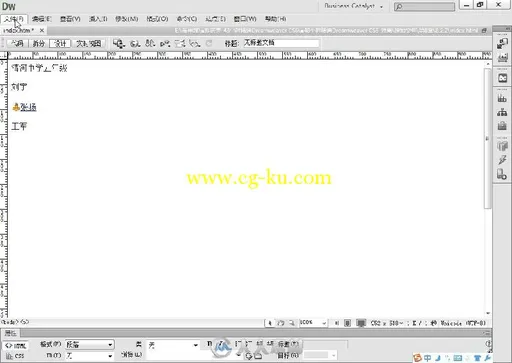Click the 刘宇 text line
512x363 pixels.
tap(19, 87)
